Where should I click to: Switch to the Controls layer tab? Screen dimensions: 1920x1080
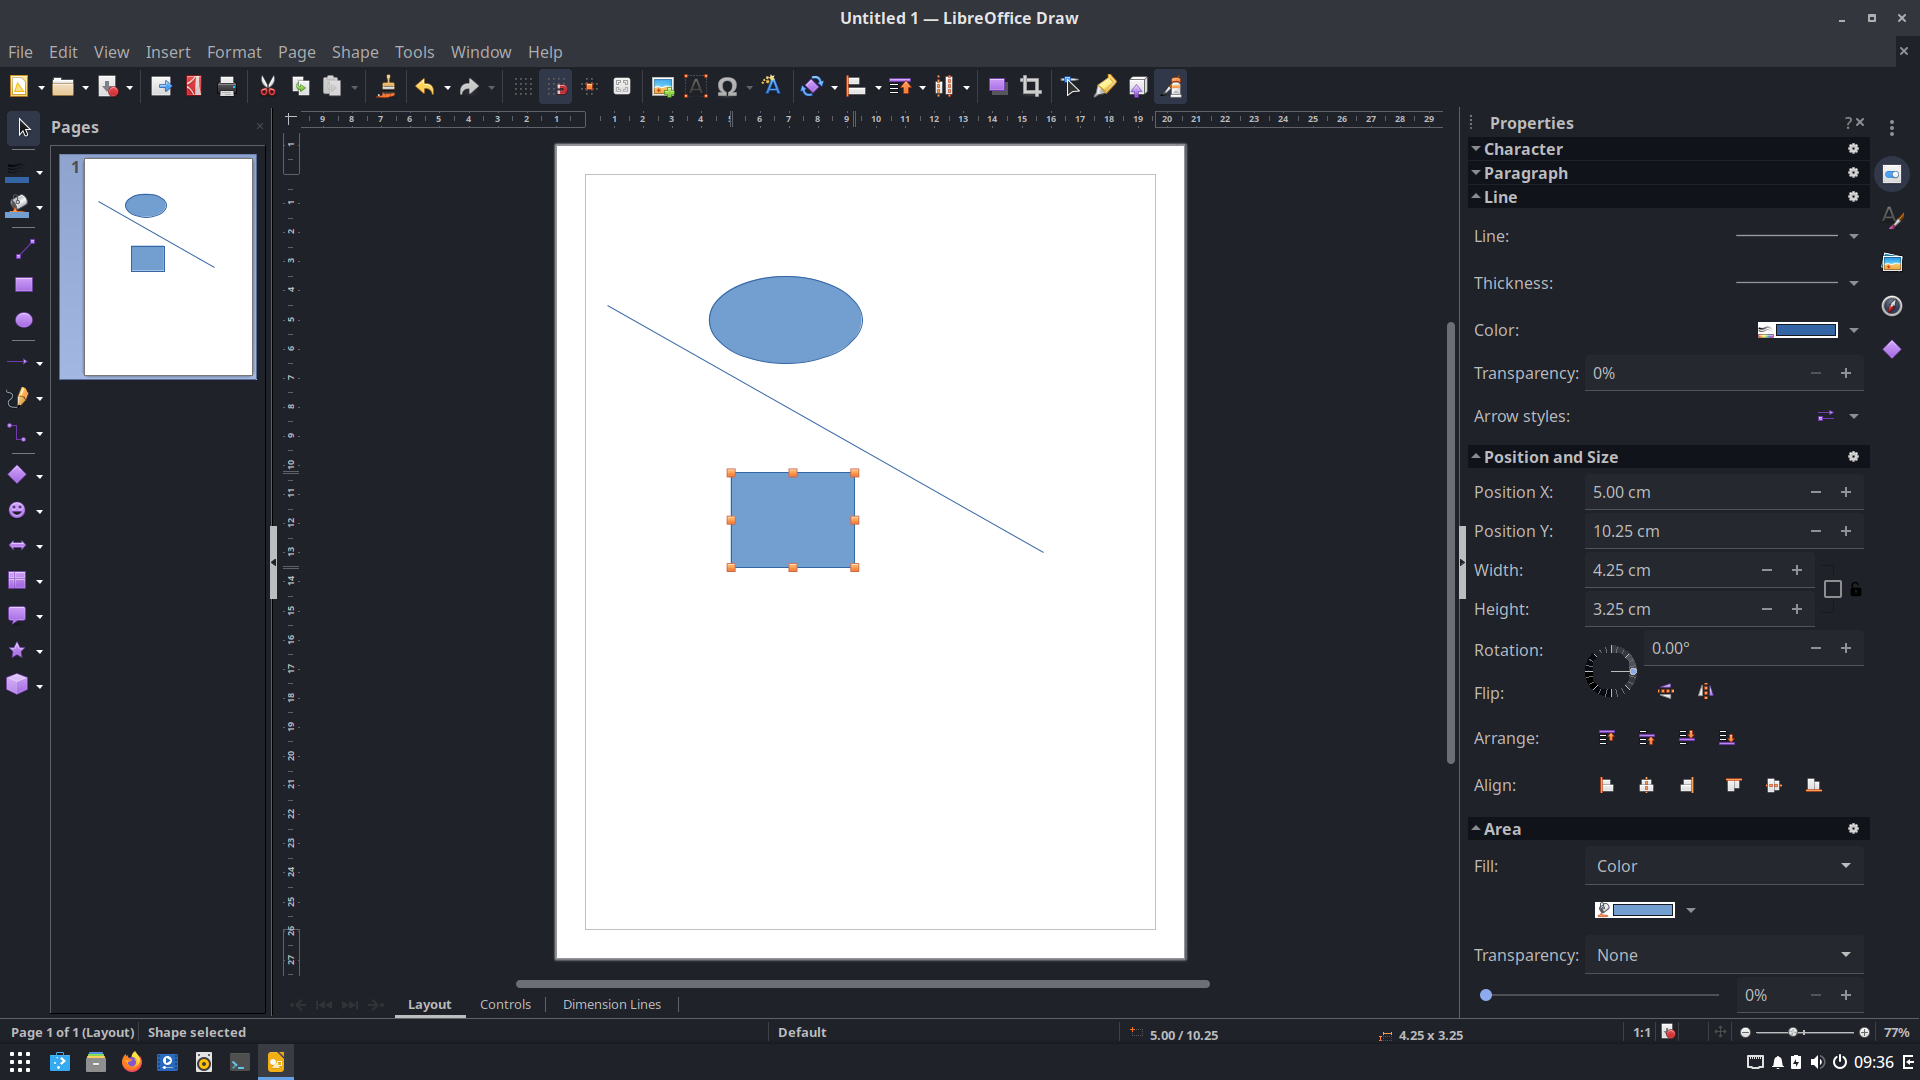pos(505,1004)
